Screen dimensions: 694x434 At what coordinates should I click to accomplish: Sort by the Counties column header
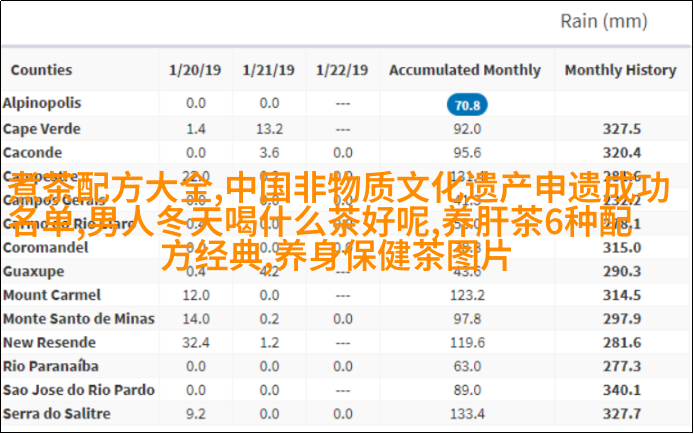(x=41, y=70)
